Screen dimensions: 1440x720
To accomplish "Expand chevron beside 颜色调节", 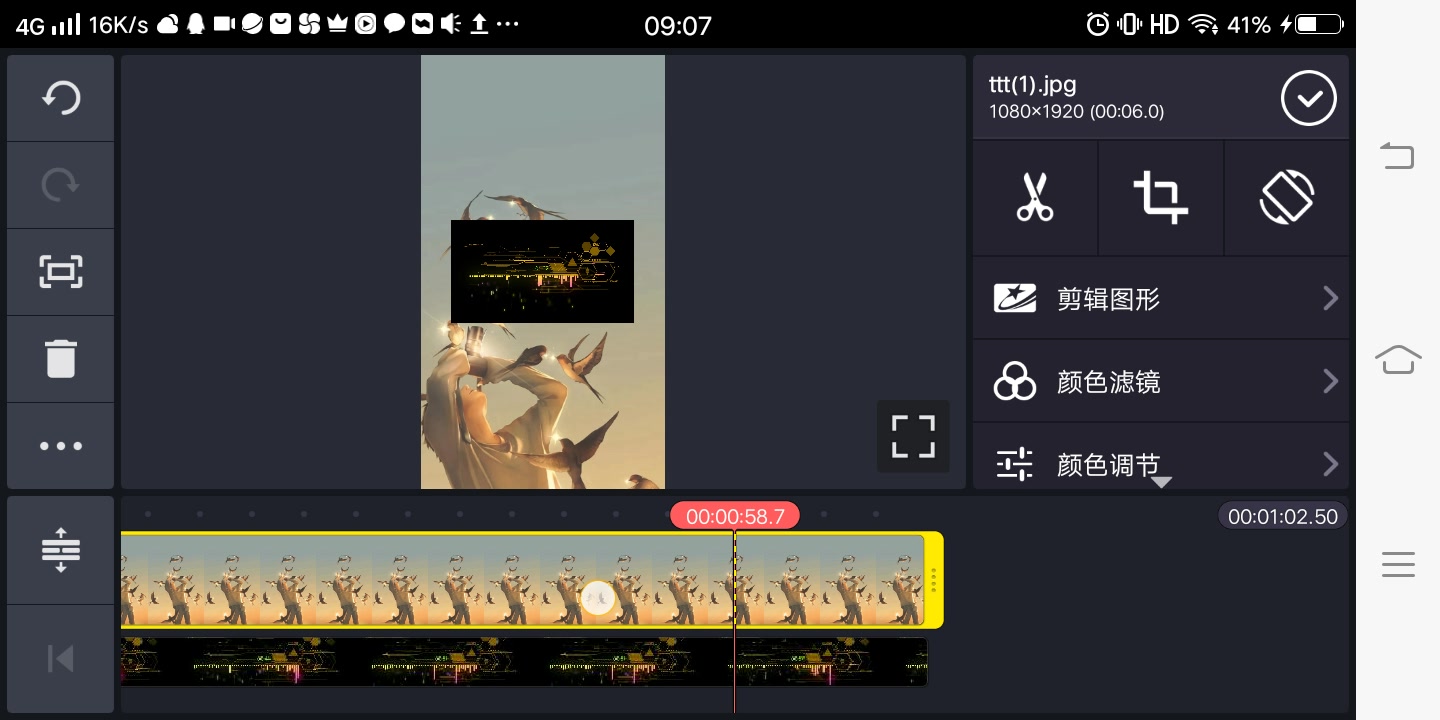I will tap(1330, 464).
